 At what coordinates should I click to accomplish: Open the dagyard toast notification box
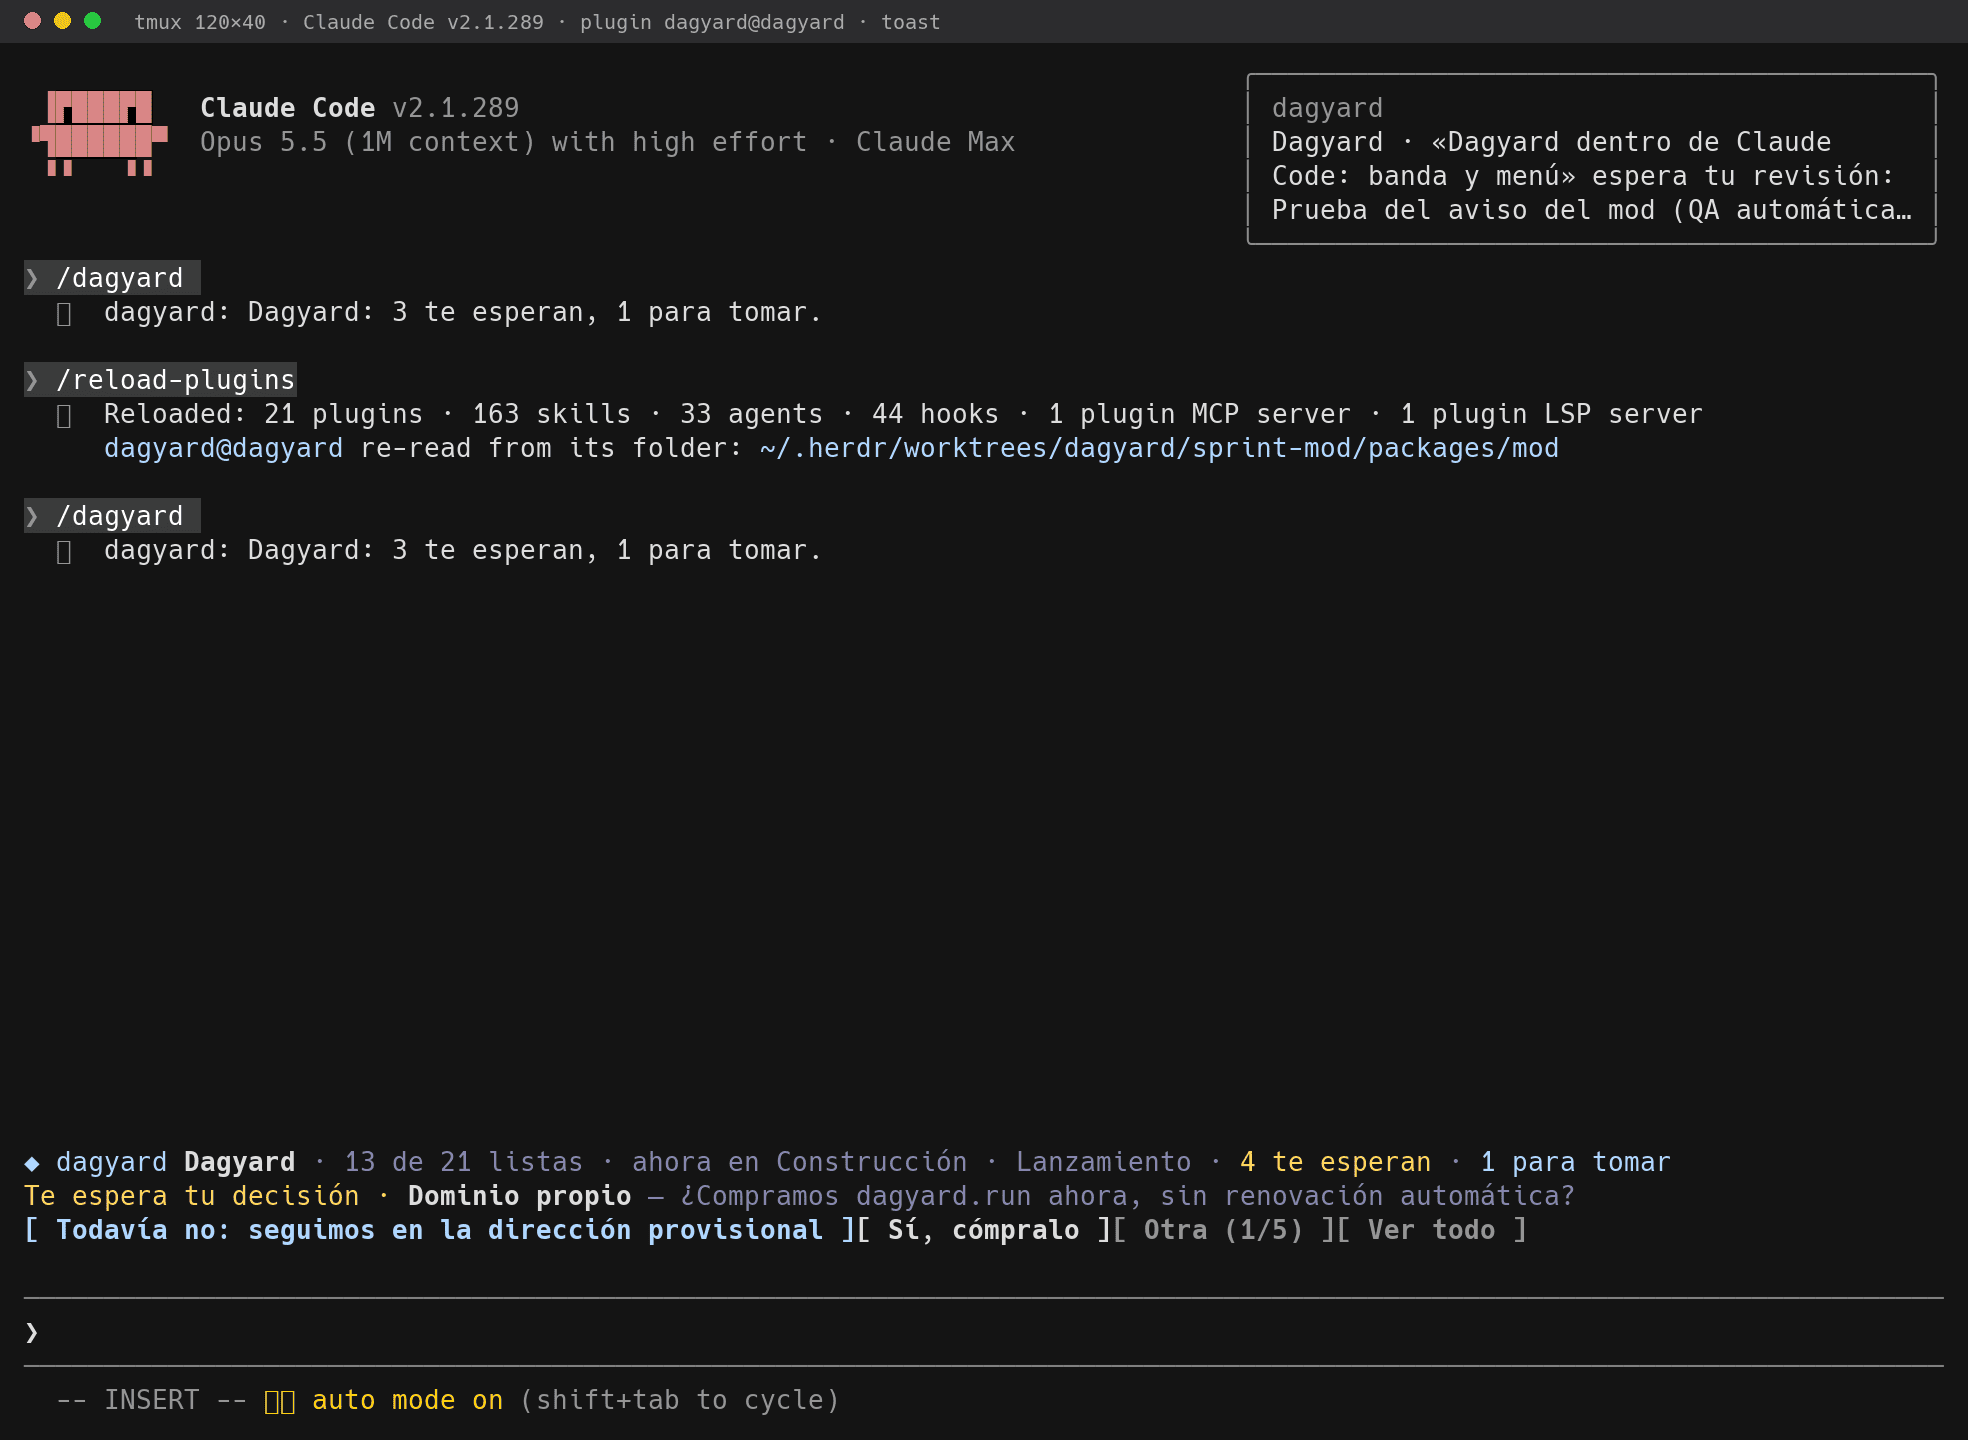pos(1591,159)
